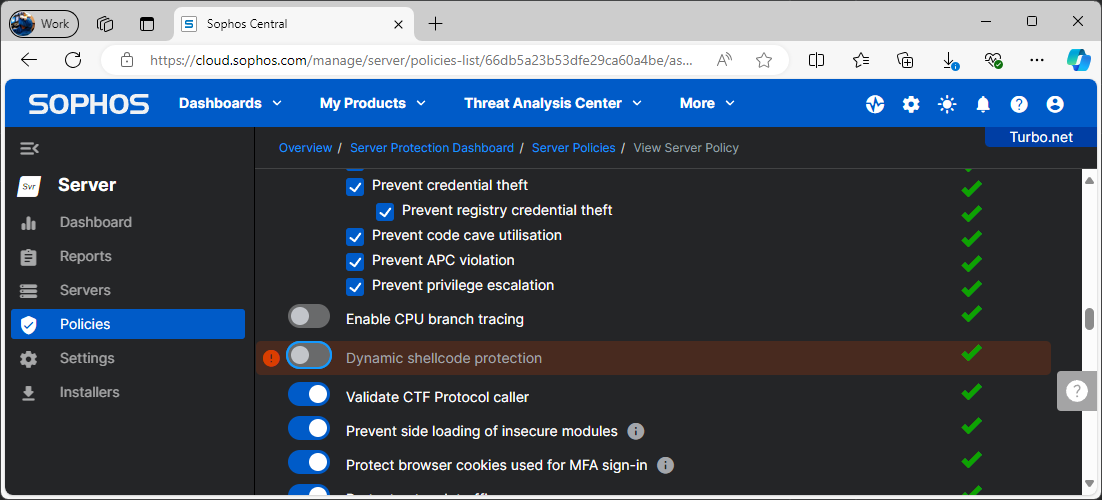Viewport: 1102px width, 500px height.
Task: Select Servers in the sidebar
Action: [85, 290]
